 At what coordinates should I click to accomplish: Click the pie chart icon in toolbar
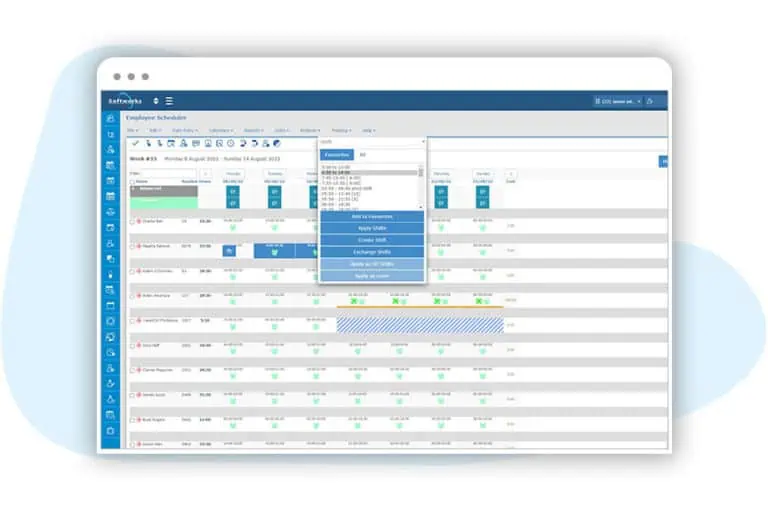click(x=277, y=143)
